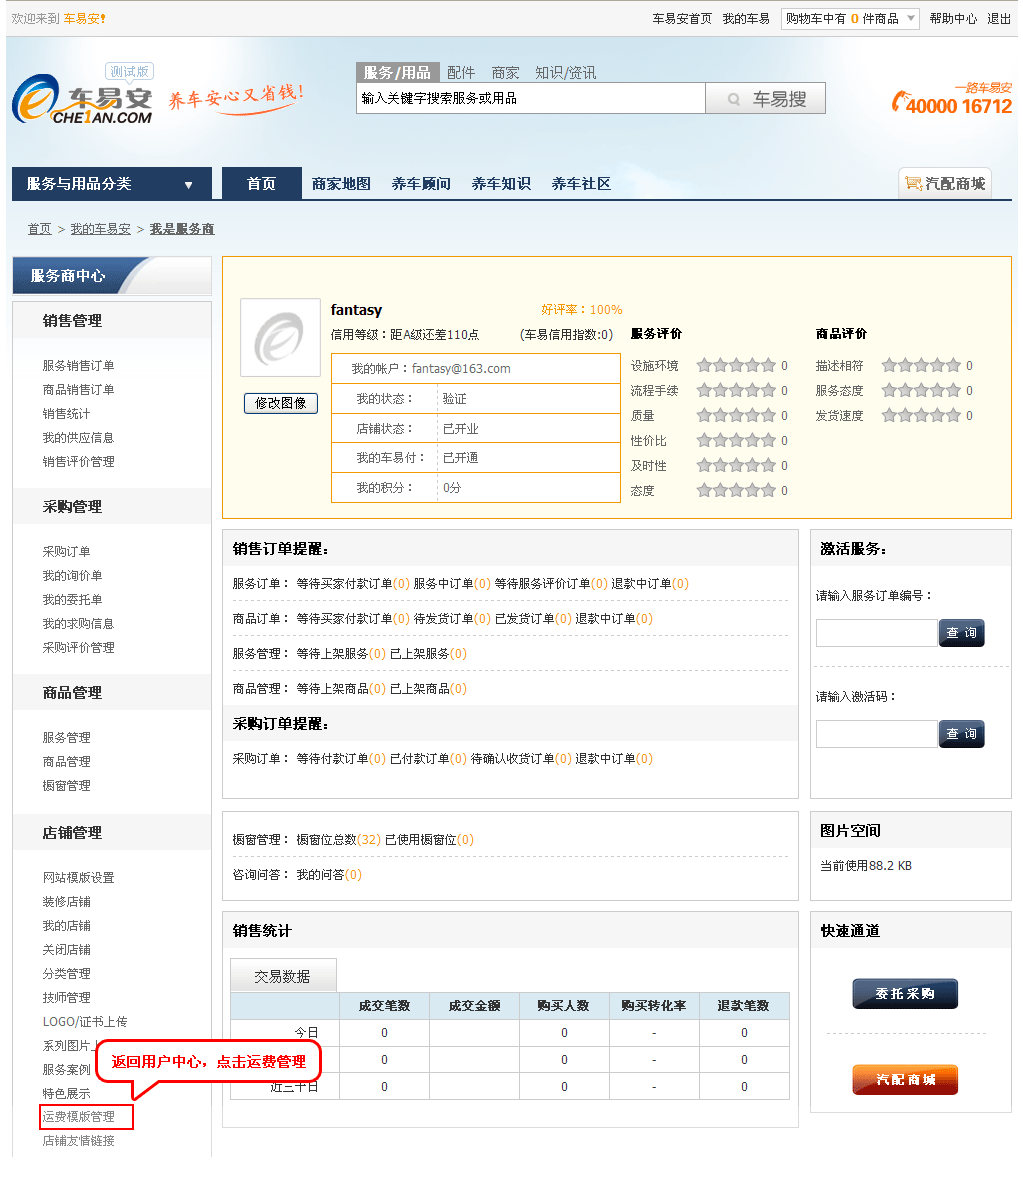Click the activation code input field
The height and width of the screenshot is (1200, 1023).
click(876, 734)
